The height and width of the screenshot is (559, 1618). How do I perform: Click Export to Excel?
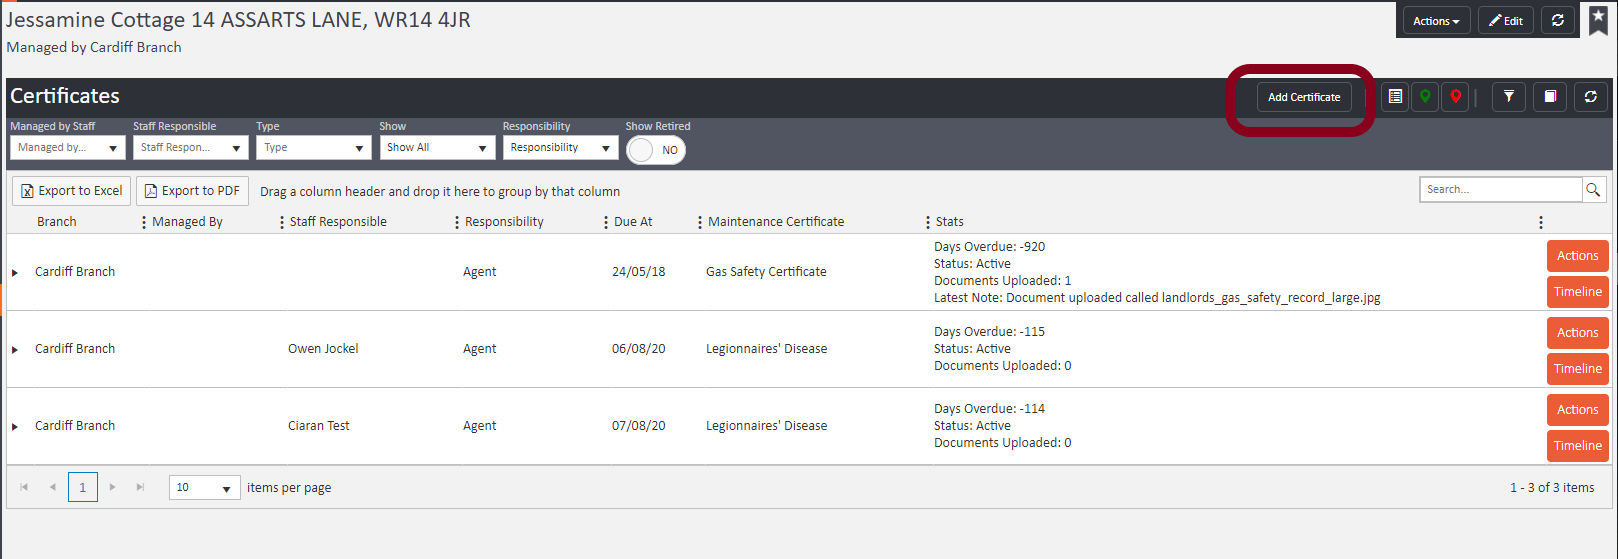coord(72,191)
